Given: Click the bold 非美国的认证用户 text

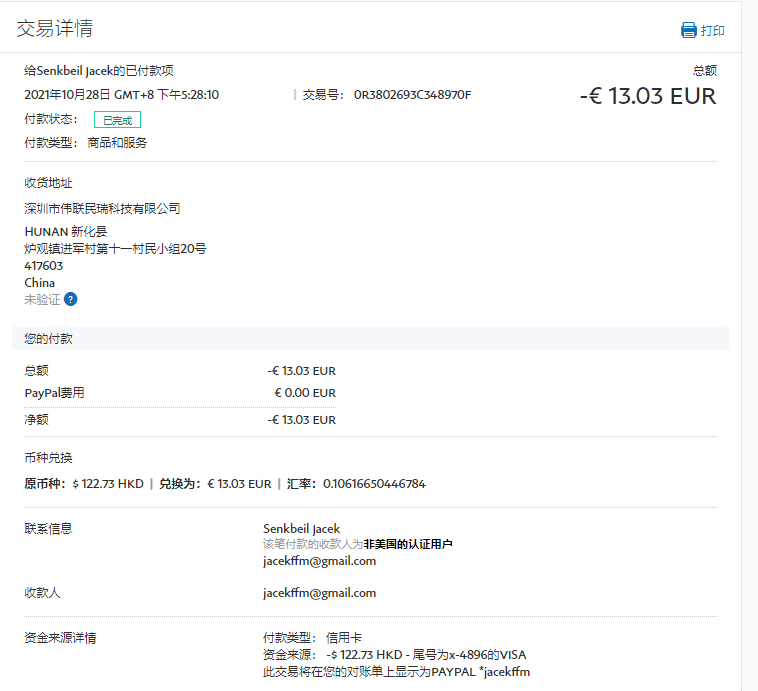Looking at the screenshot, I should tap(408, 544).
